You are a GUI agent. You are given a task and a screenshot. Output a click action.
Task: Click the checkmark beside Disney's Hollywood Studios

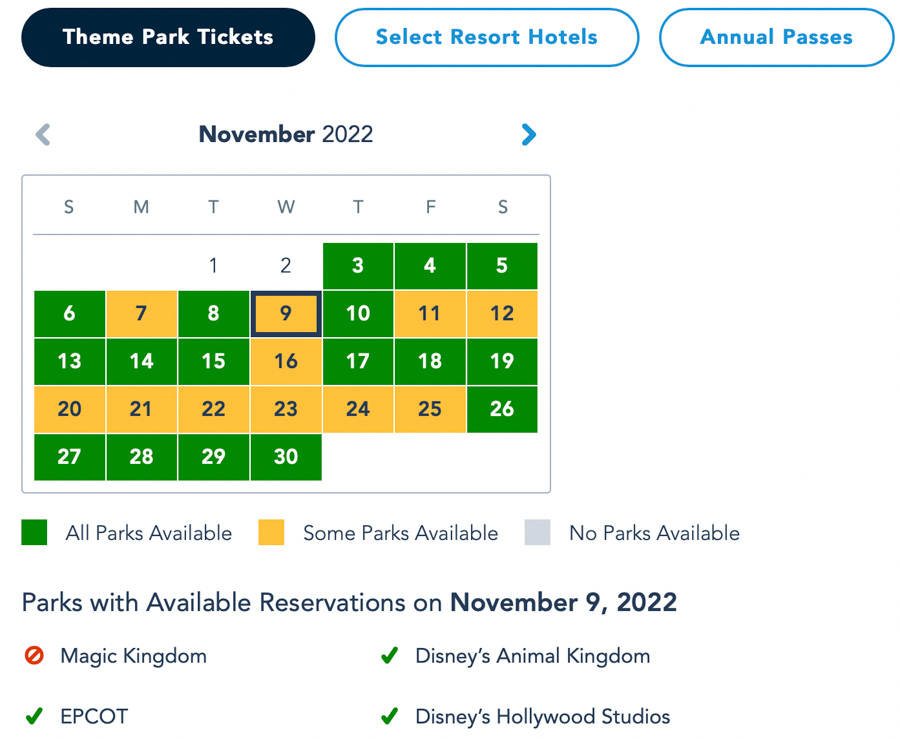[x=389, y=716]
